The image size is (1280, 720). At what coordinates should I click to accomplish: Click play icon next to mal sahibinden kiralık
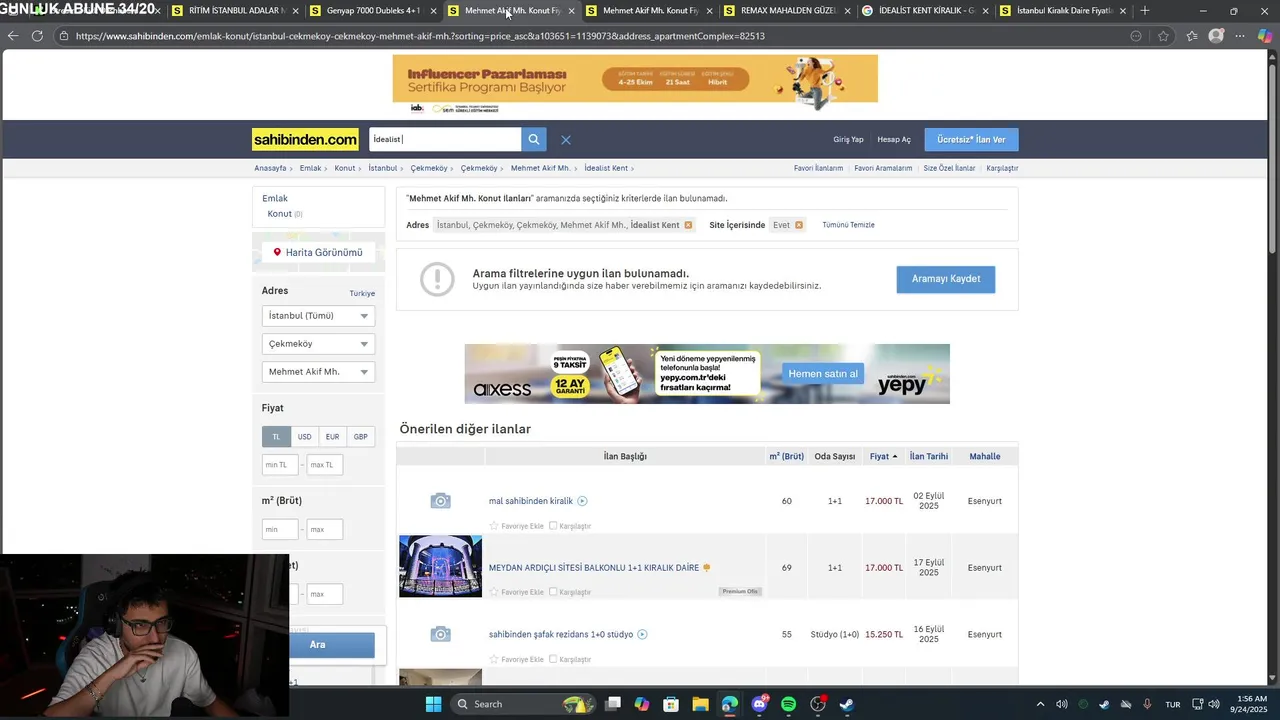click(x=582, y=501)
